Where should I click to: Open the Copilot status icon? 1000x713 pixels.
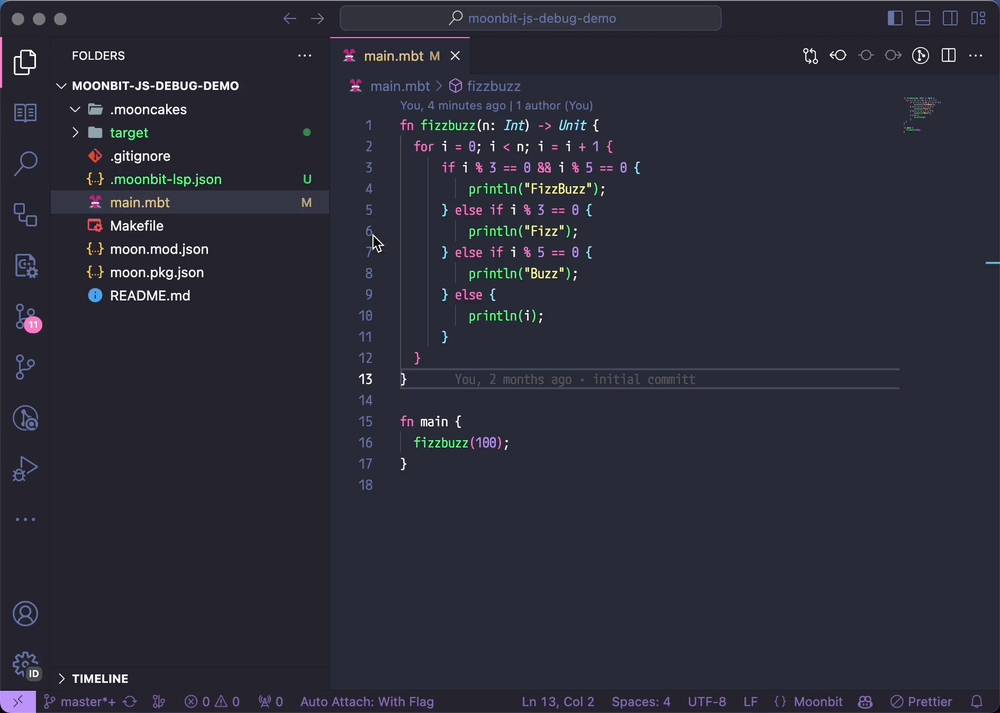pos(865,702)
